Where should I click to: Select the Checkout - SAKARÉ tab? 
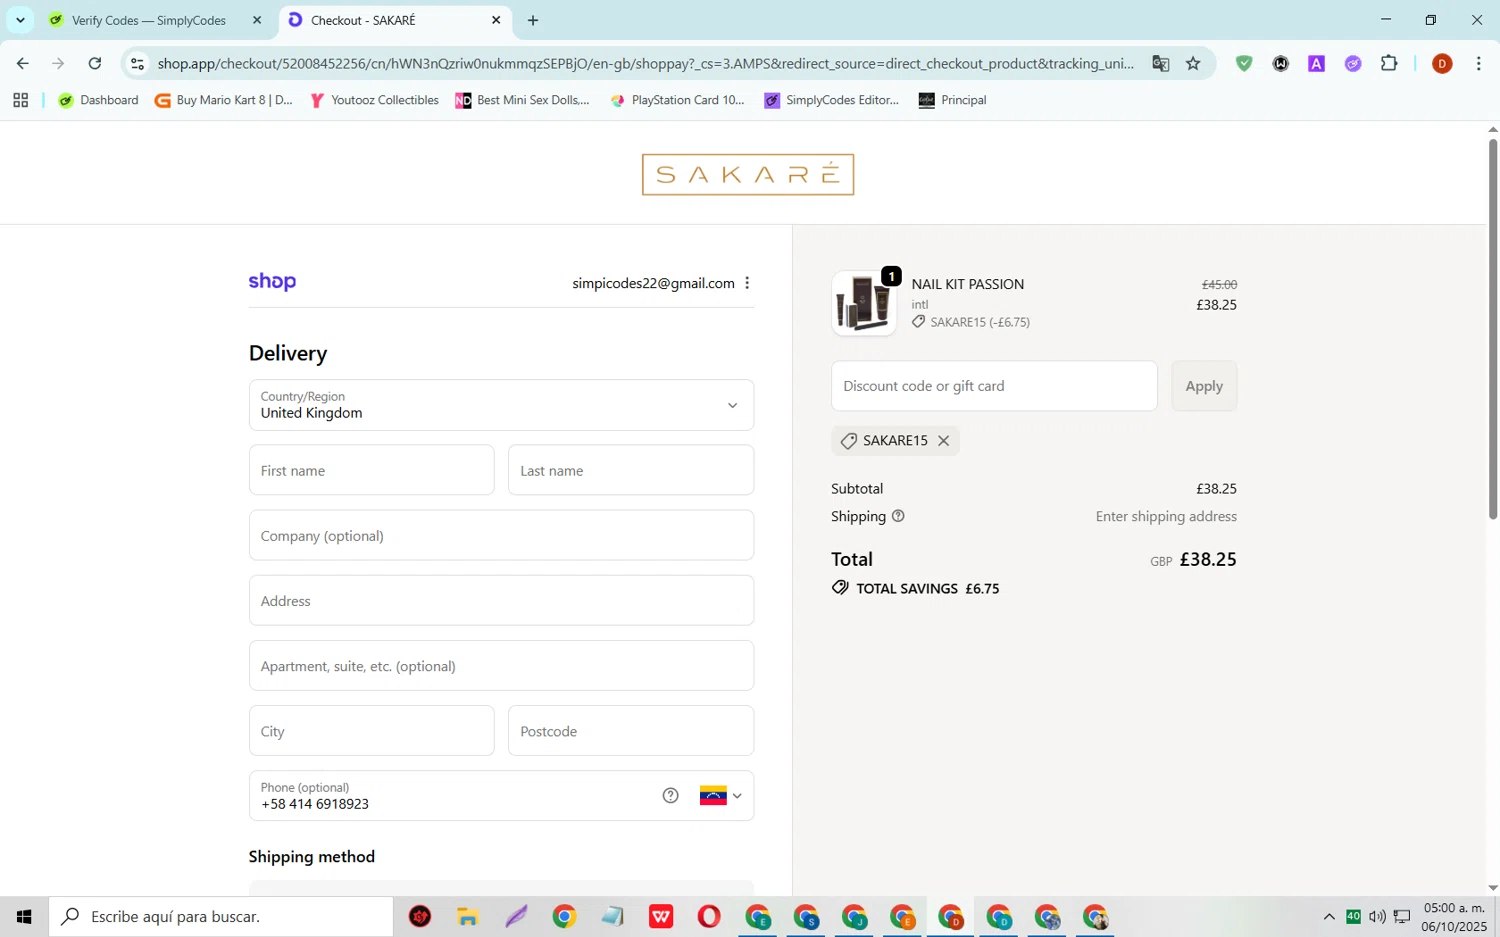(x=362, y=20)
